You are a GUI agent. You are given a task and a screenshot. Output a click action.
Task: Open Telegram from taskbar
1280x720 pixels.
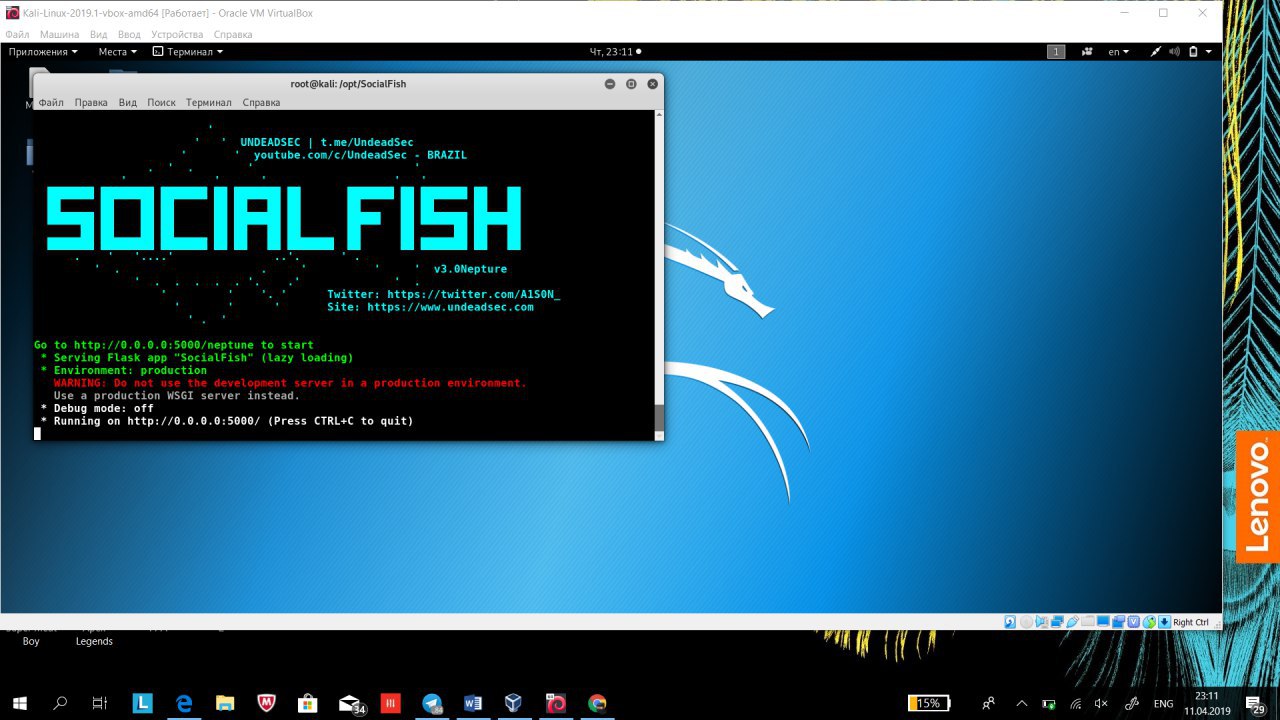click(x=432, y=703)
